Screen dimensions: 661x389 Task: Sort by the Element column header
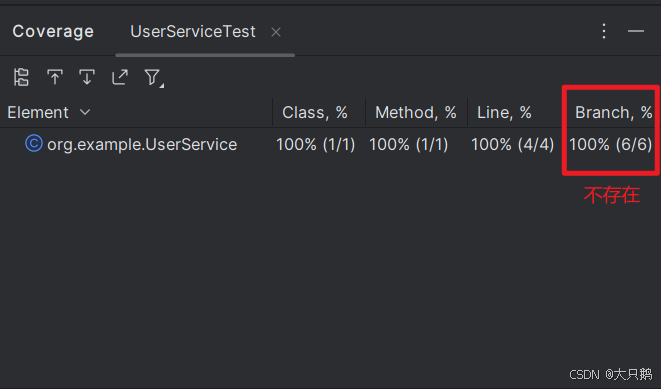38,113
